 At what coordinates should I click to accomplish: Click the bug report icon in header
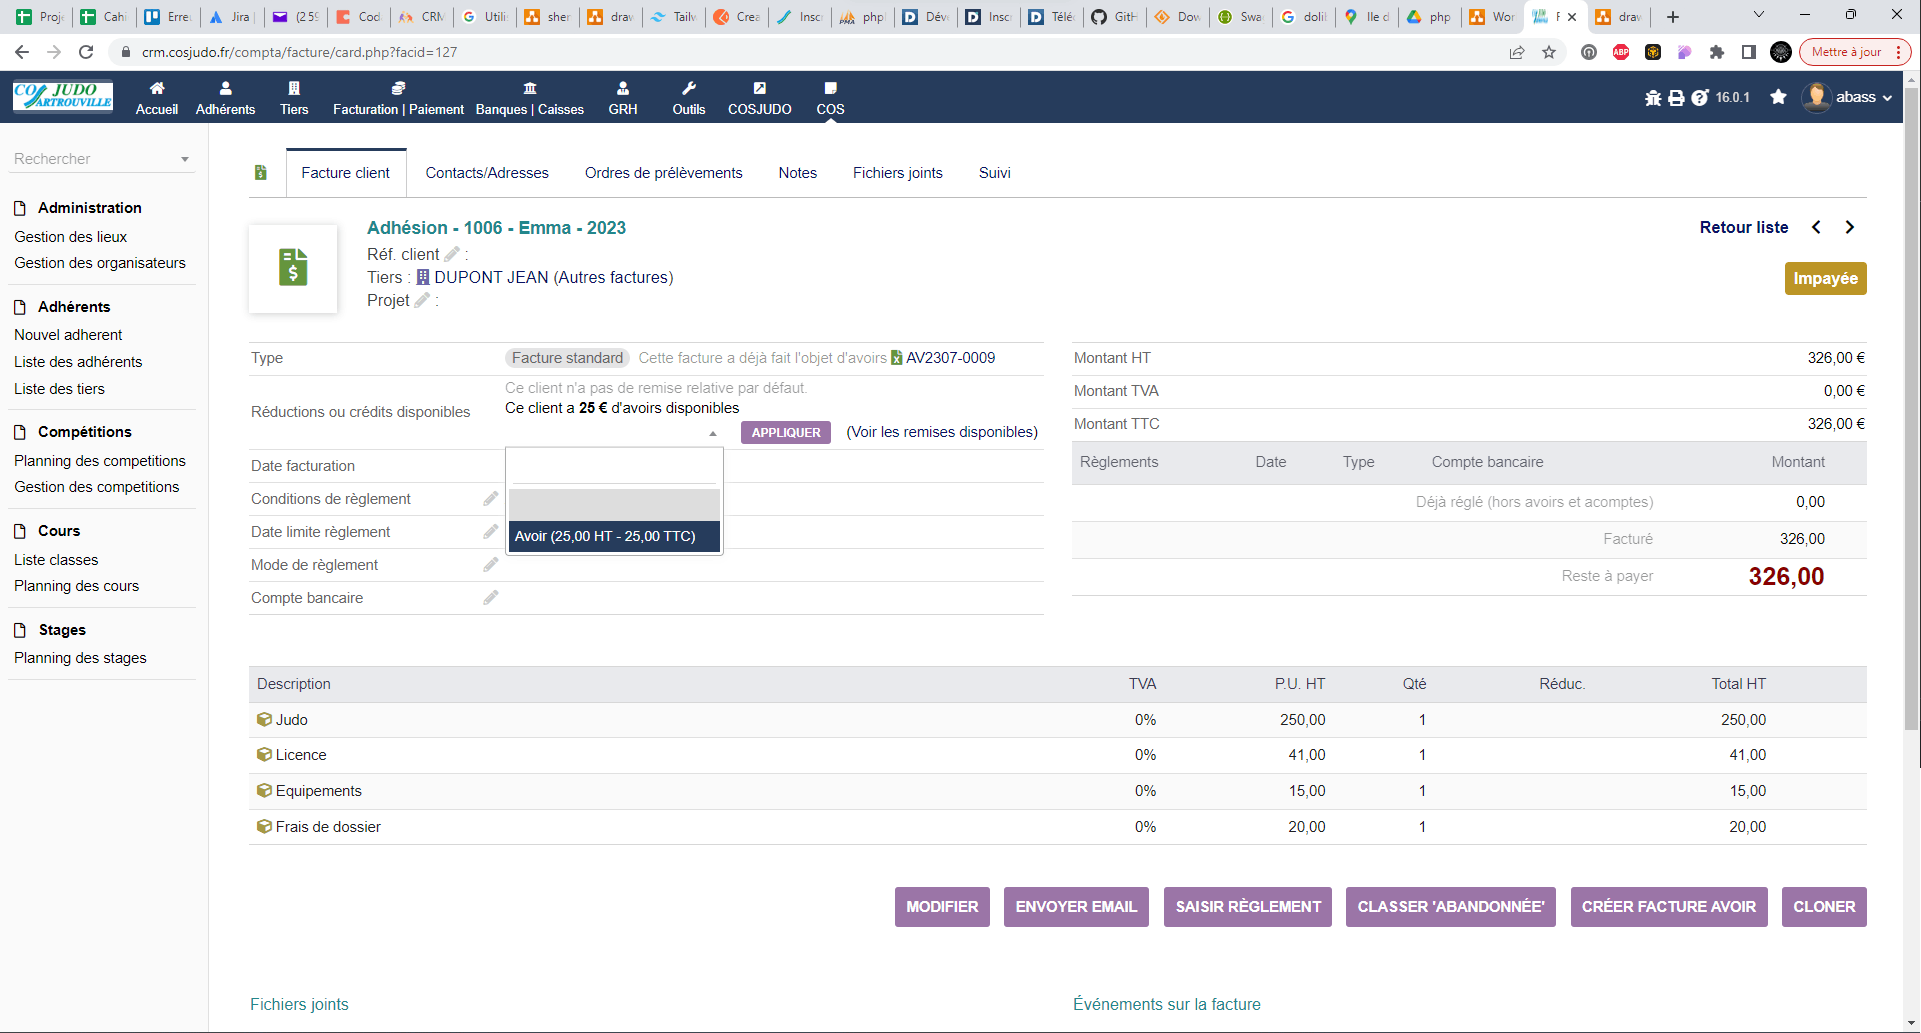pyautogui.click(x=1653, y=98)
